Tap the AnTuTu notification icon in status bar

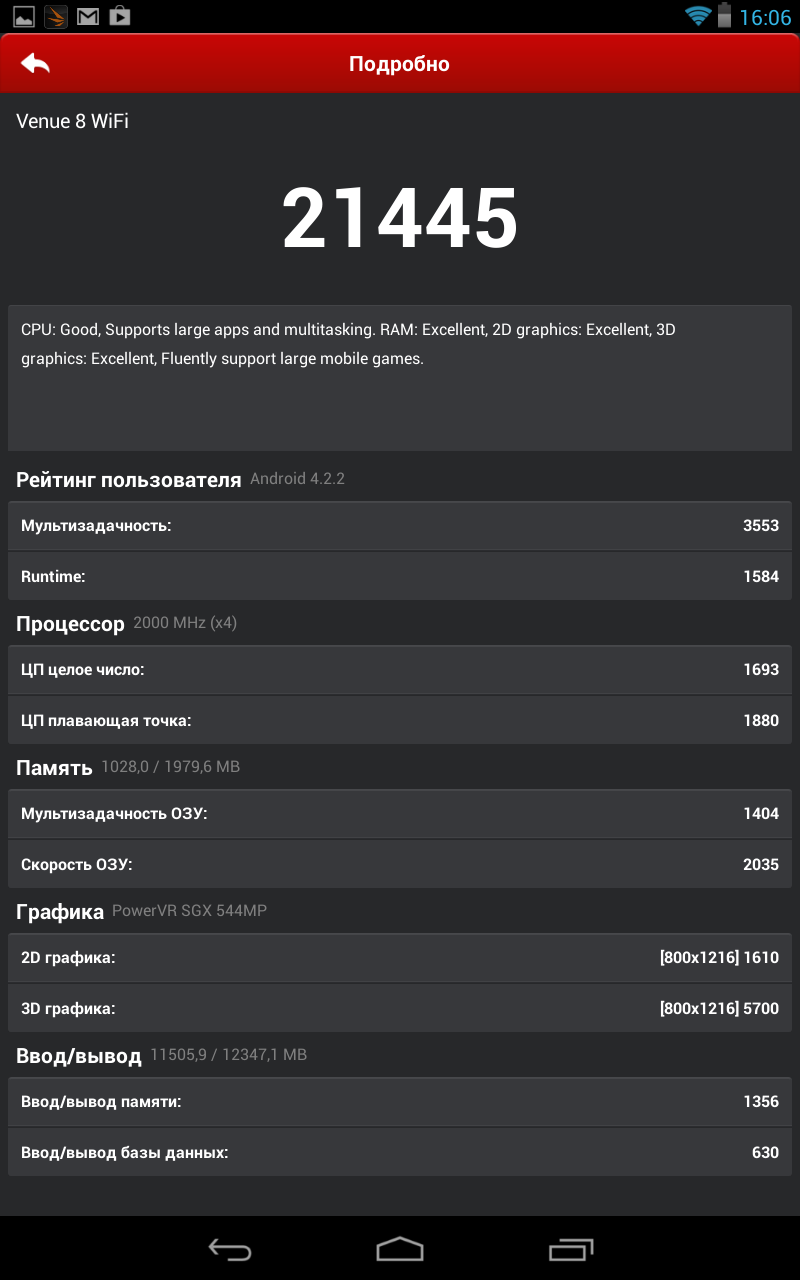pos(56,16)
